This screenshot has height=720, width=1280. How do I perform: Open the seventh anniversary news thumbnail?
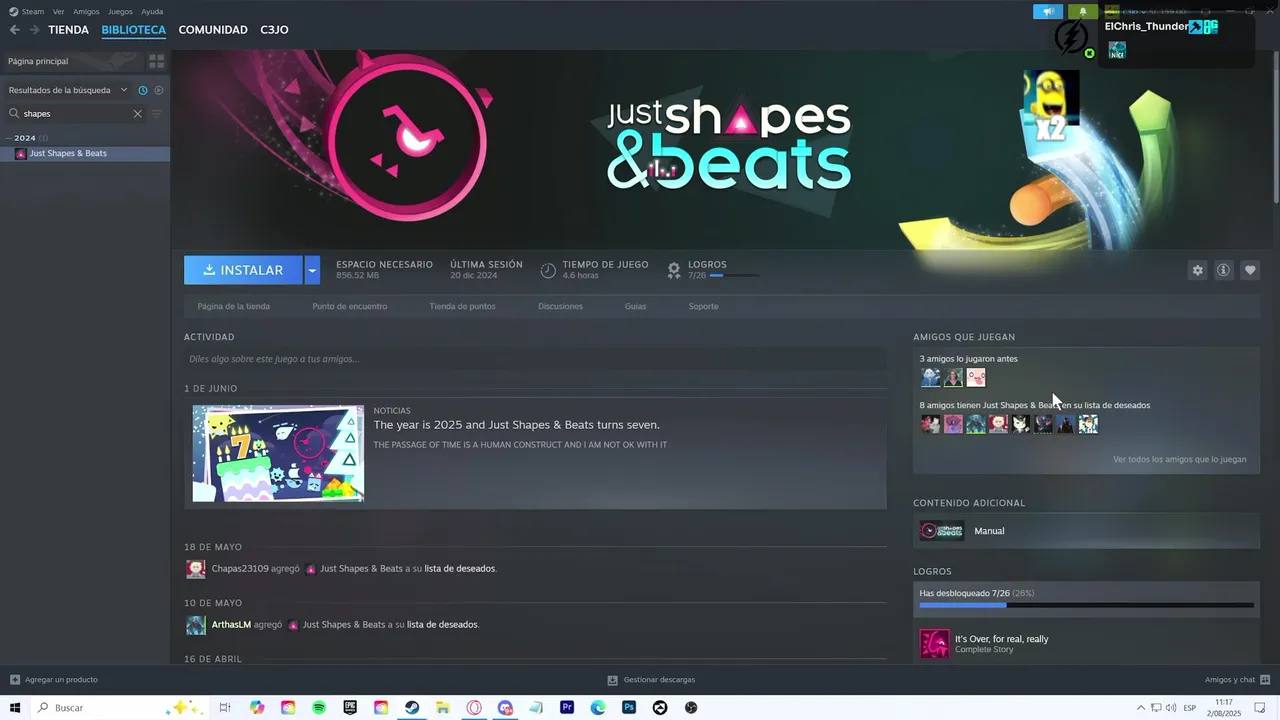coord(278,453)
